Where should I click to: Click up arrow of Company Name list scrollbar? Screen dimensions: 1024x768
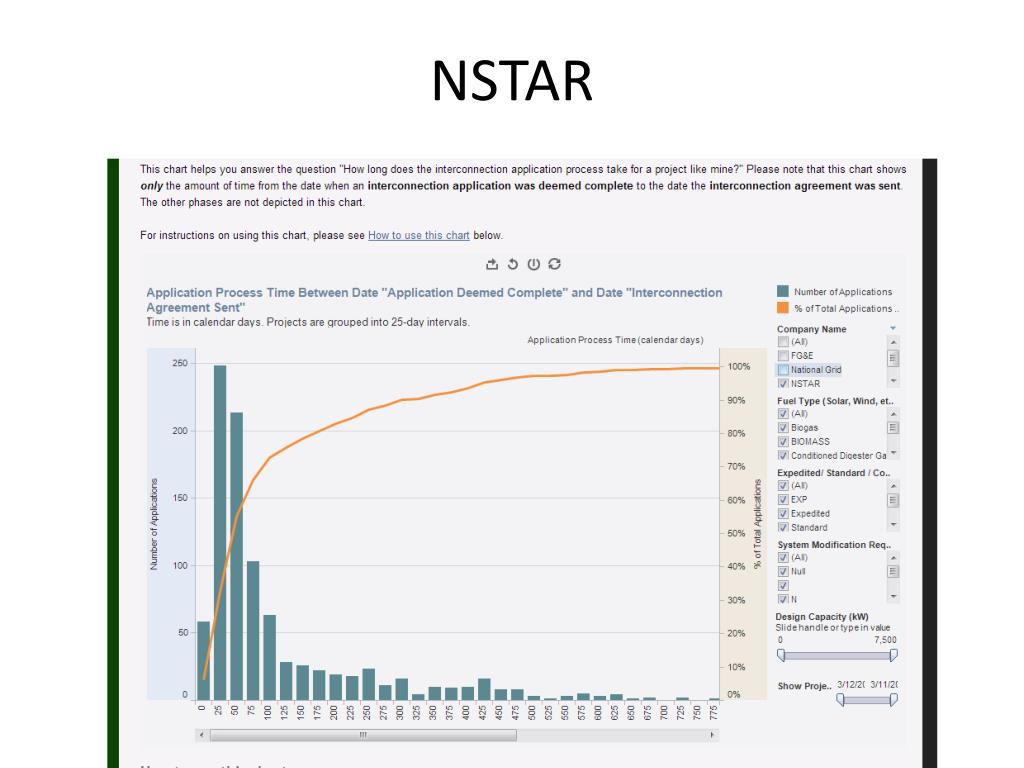893,342
